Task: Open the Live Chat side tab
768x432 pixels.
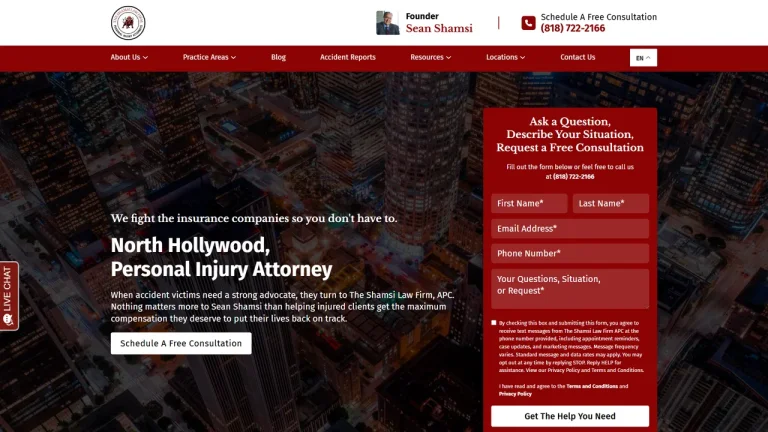Action: coord(8,296)
